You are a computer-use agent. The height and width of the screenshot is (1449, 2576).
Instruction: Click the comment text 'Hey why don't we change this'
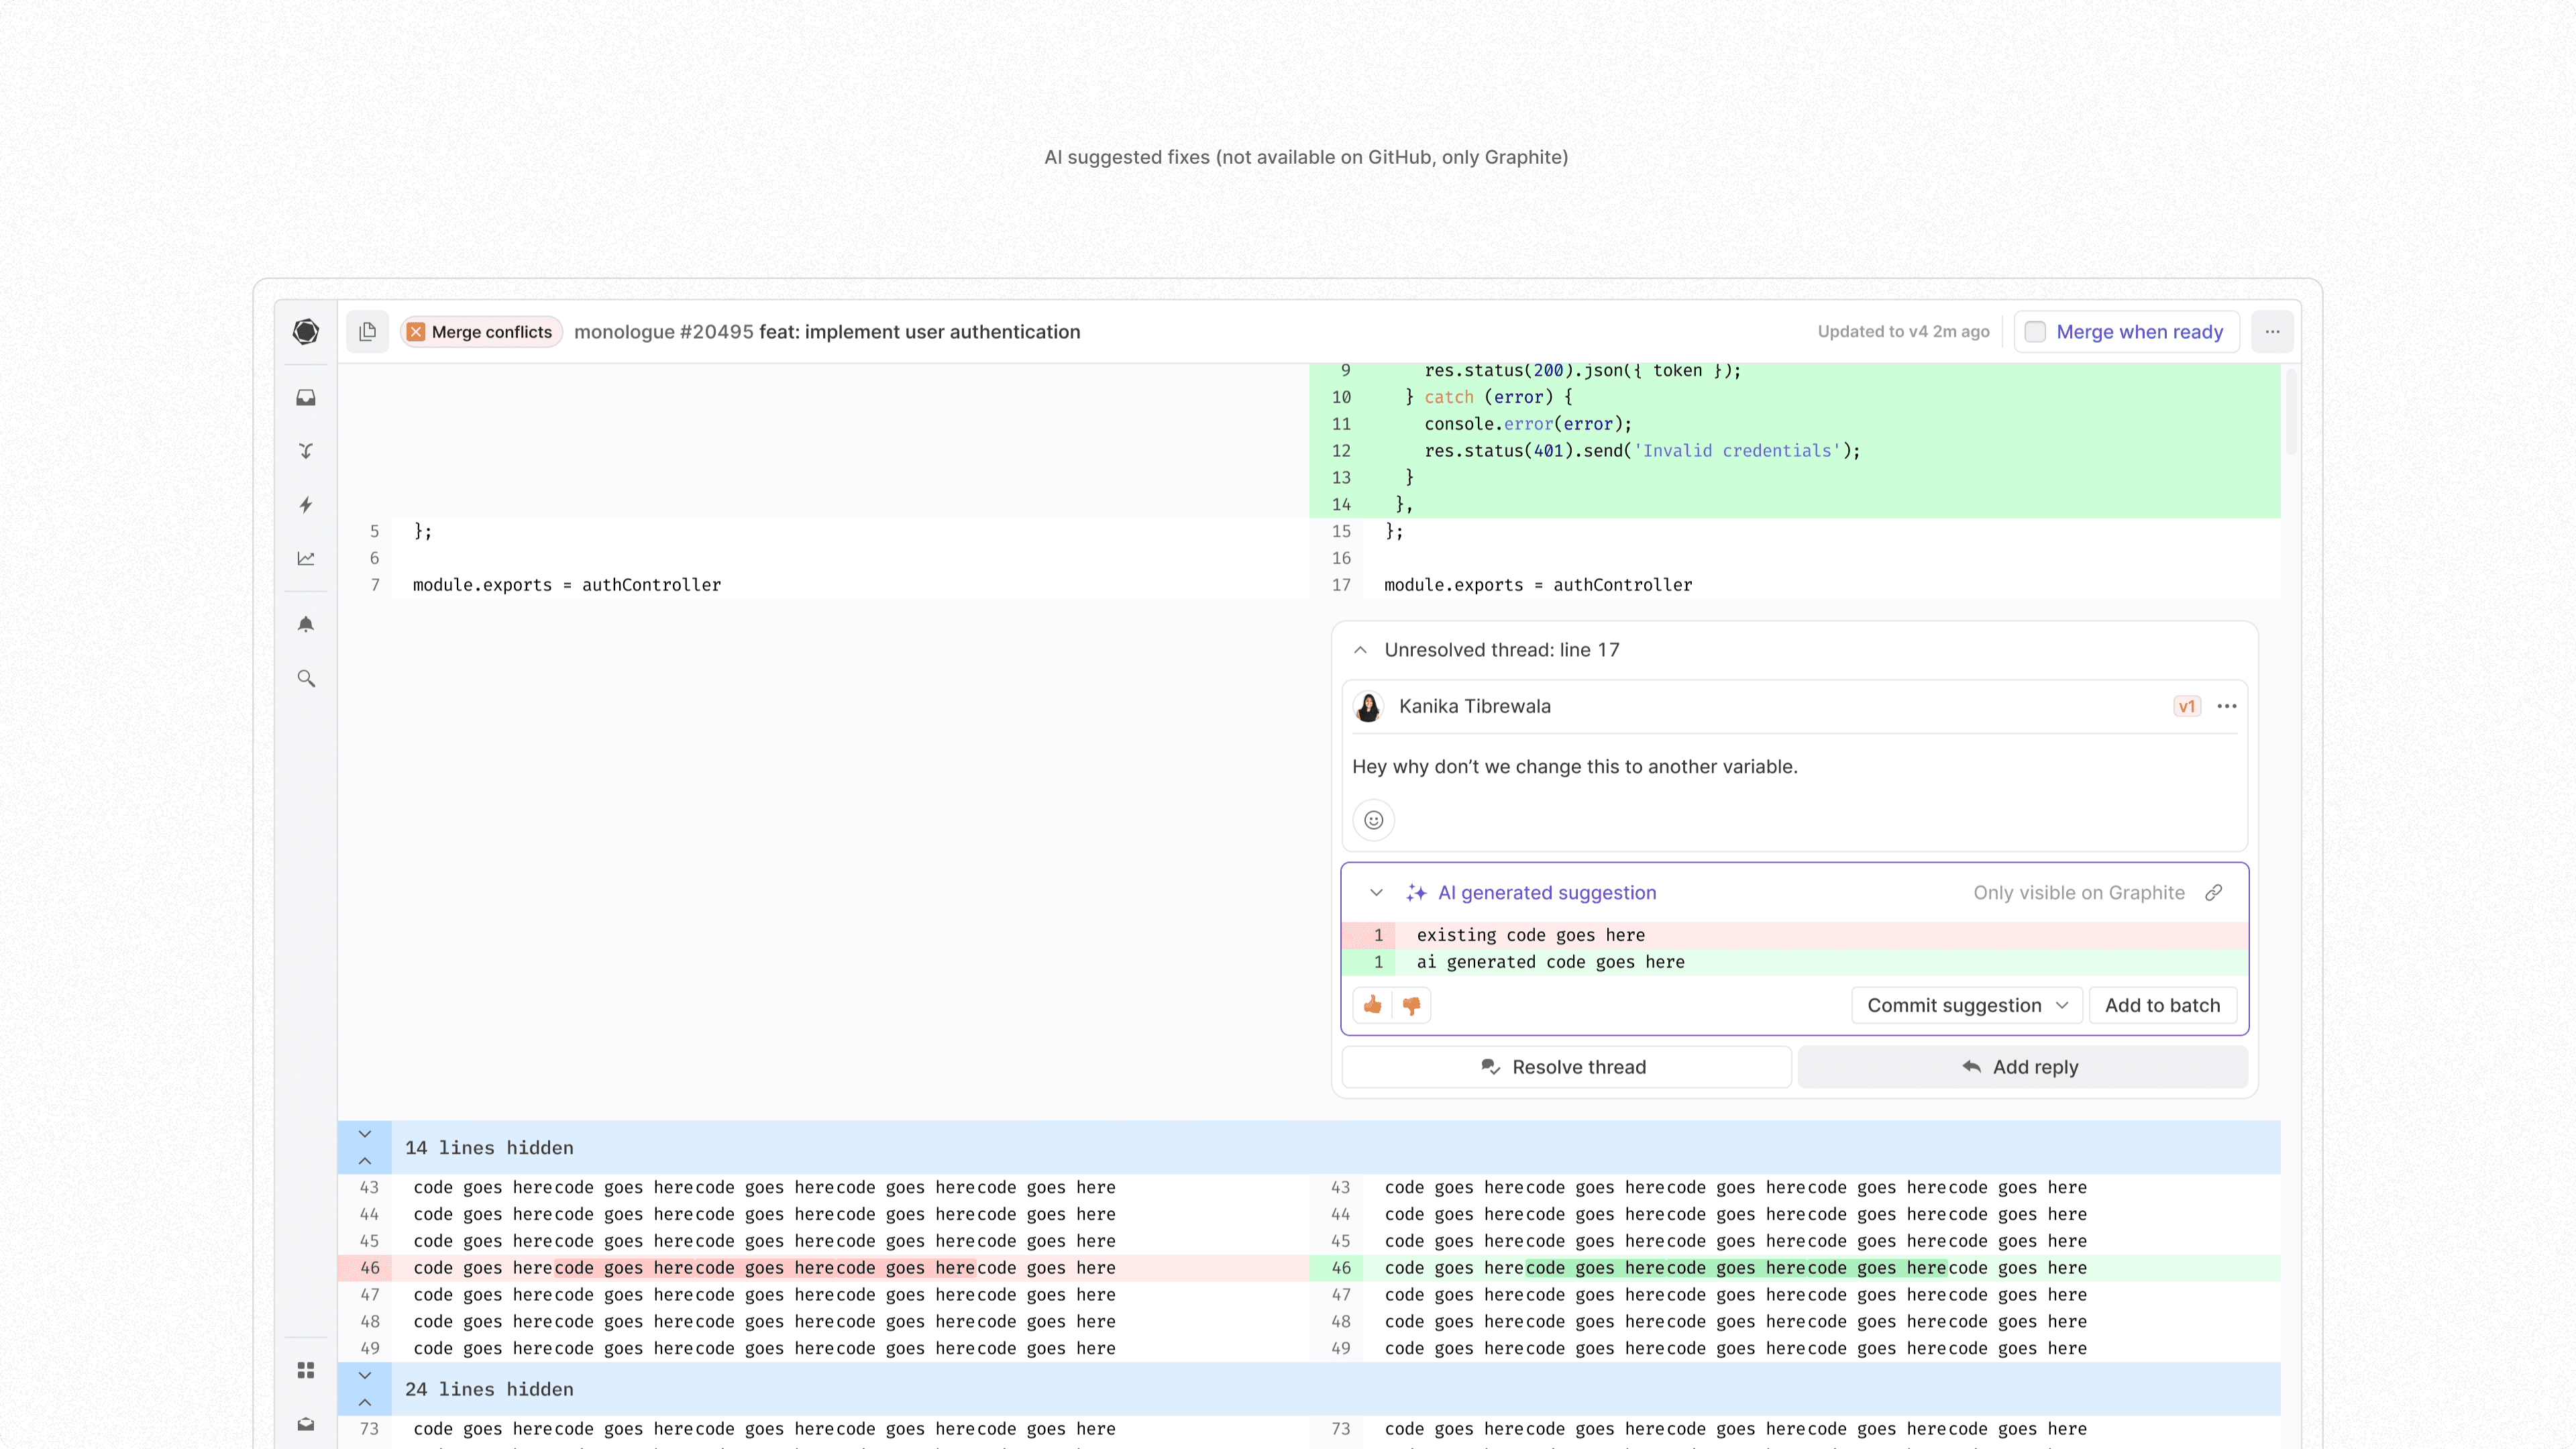click(1575, 767)
